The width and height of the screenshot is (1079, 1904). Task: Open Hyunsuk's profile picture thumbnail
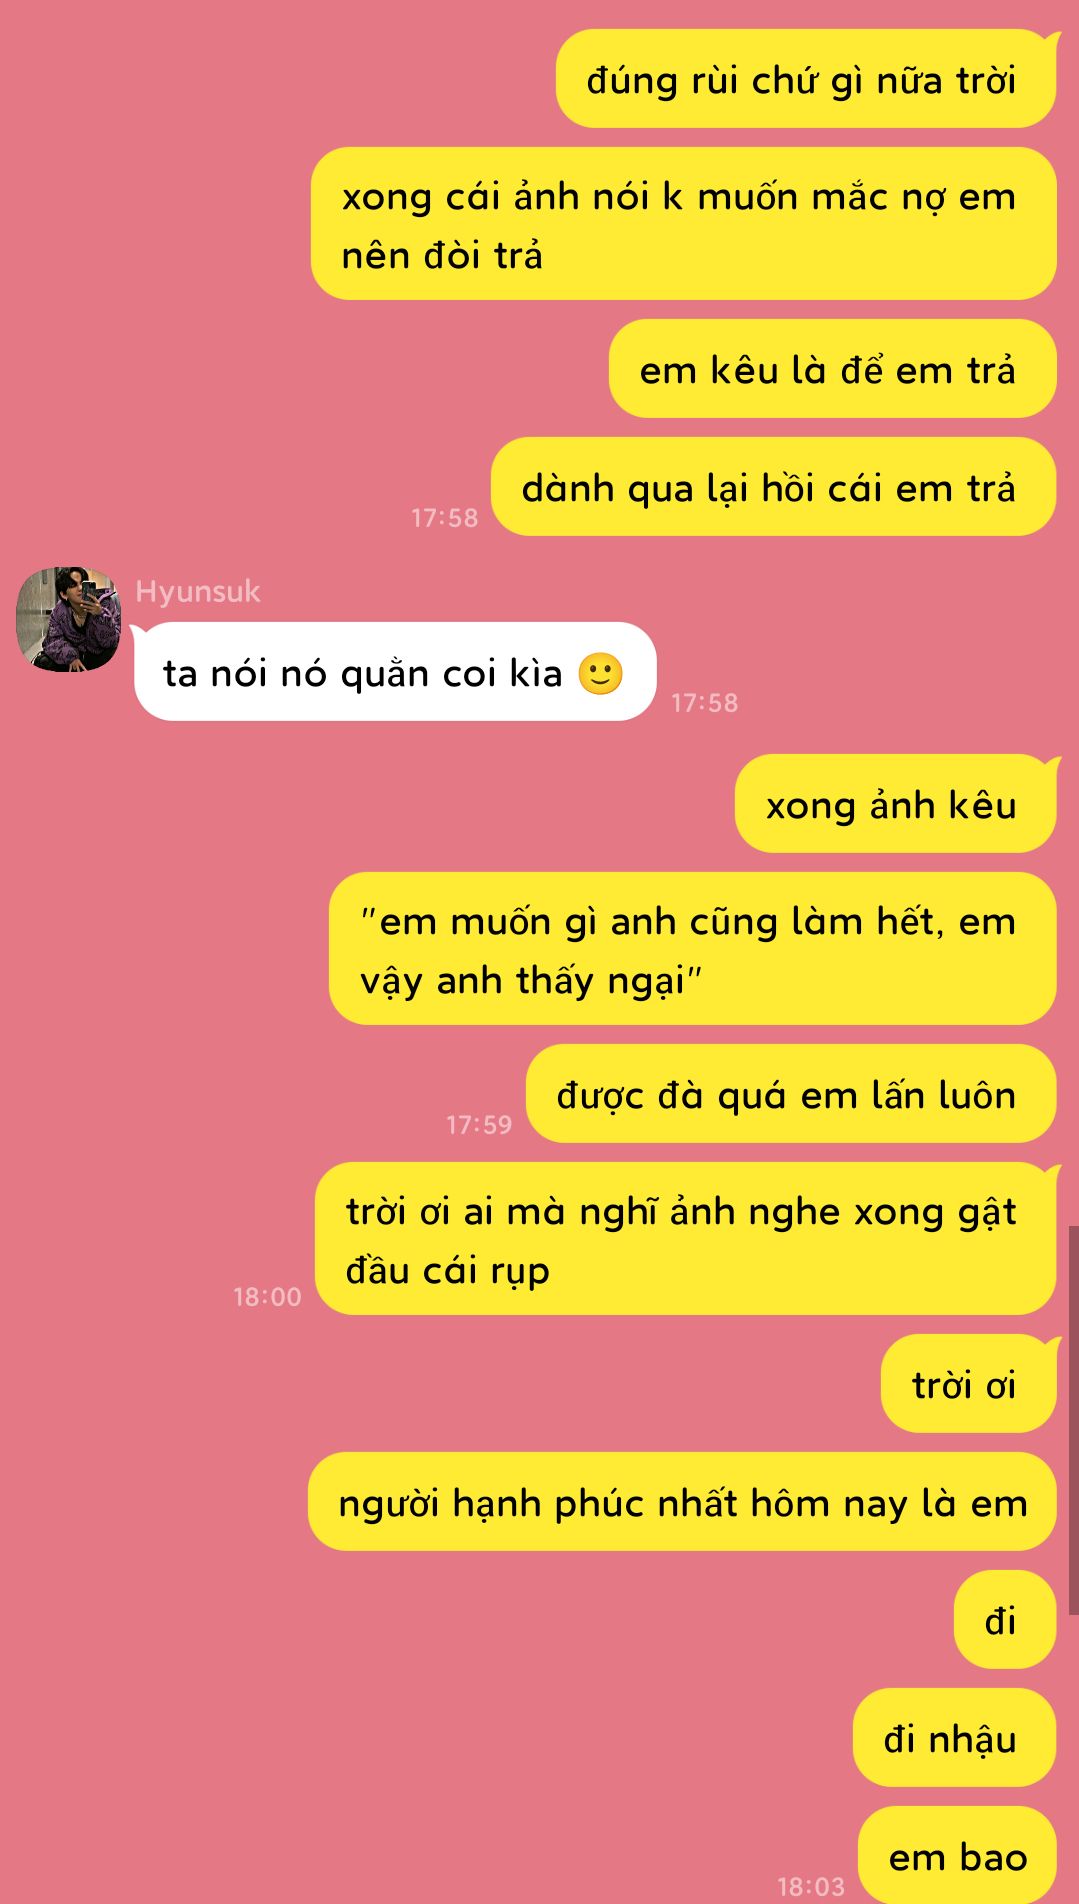[x=68, y=619]
